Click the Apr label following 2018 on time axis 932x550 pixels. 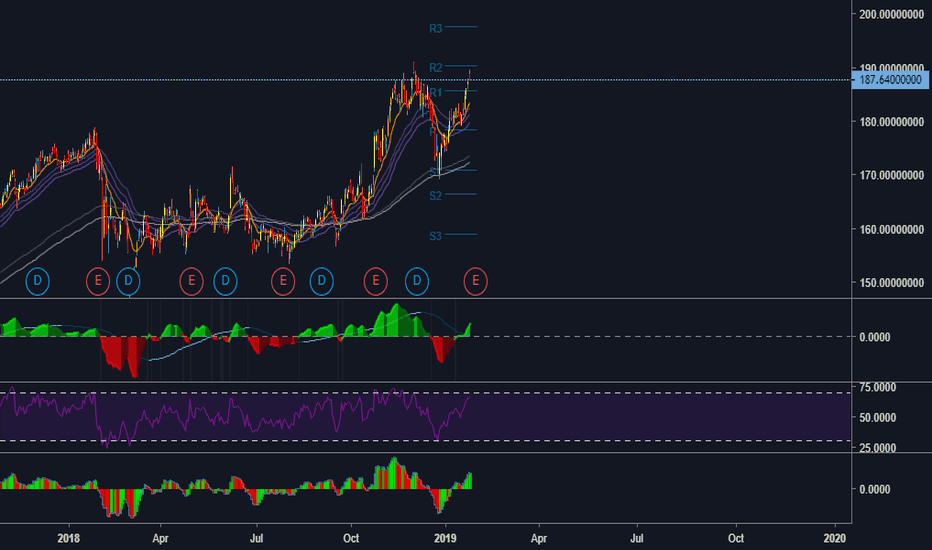click(160, 538)
